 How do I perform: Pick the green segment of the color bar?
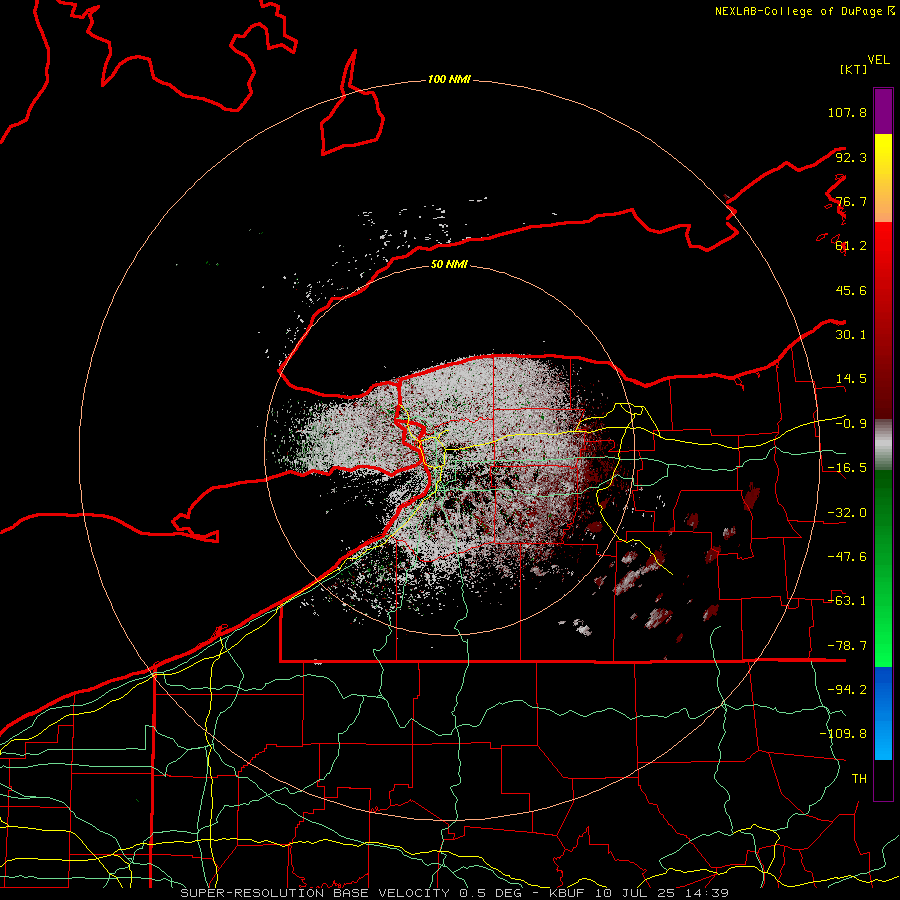(883, 568)
